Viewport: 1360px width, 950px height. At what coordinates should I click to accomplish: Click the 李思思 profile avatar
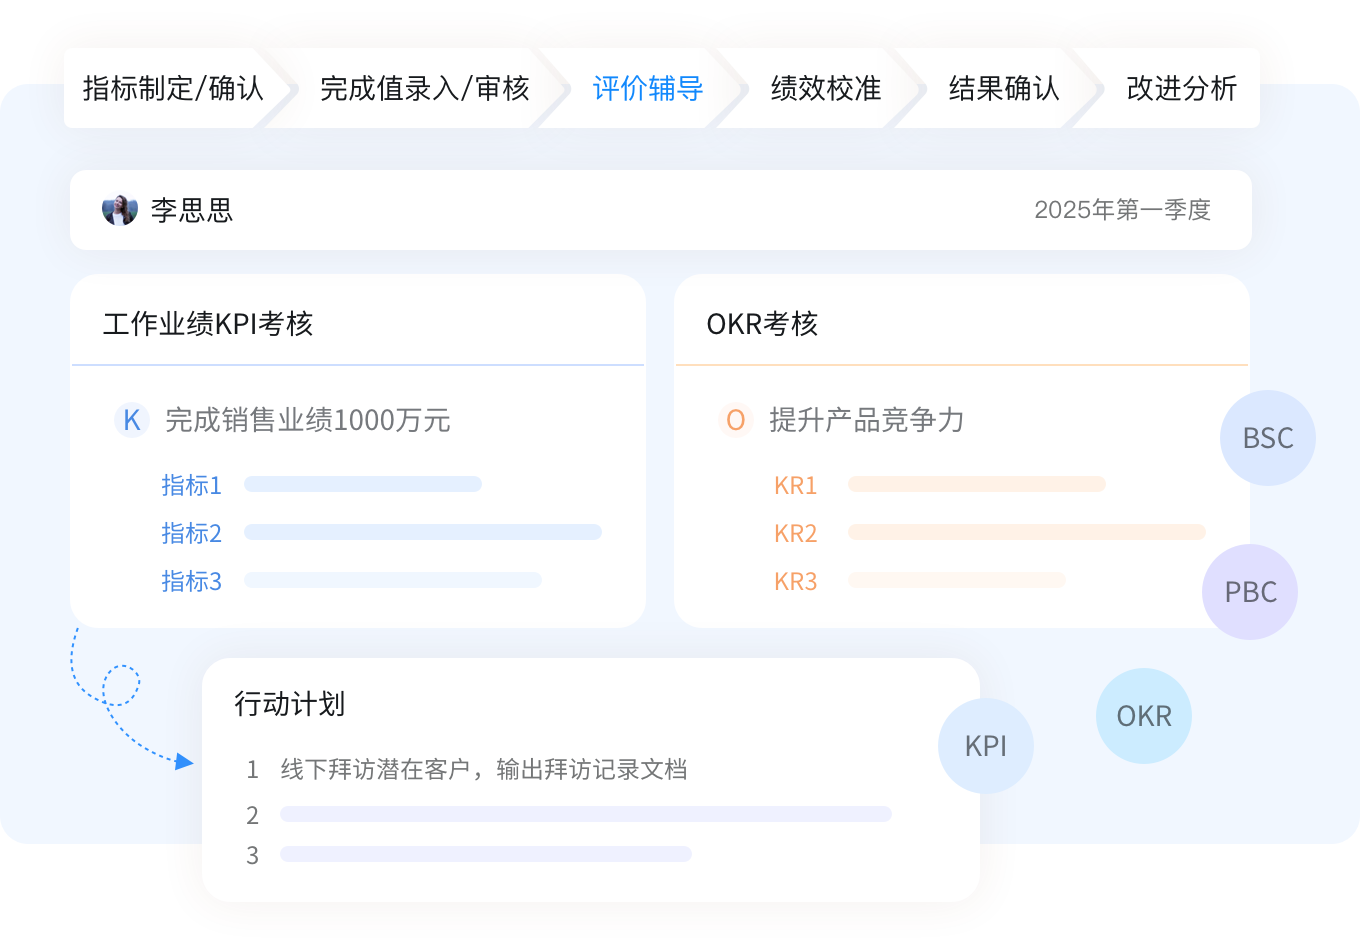[x=119, y=210]
